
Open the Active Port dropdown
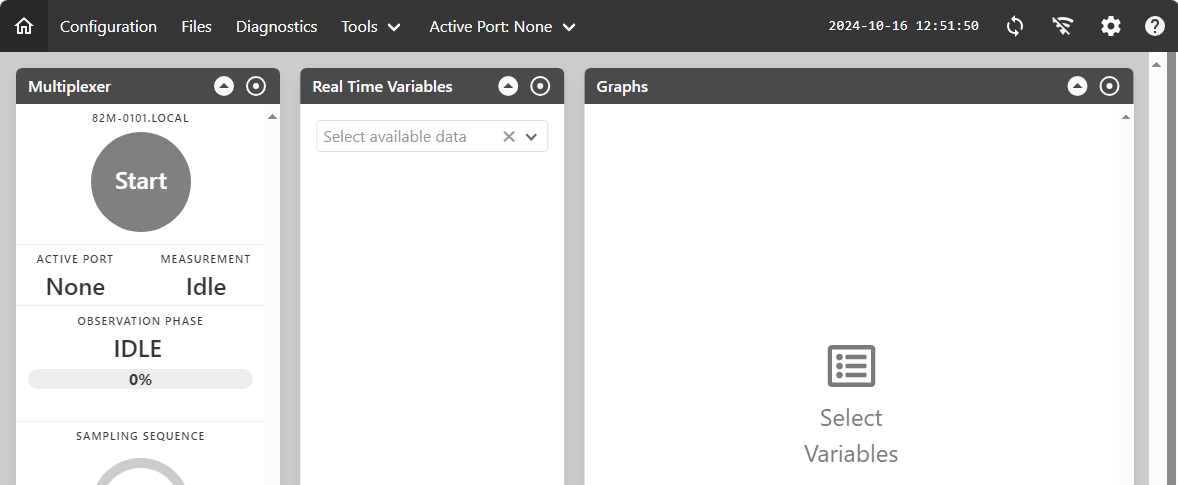(502, 27)
